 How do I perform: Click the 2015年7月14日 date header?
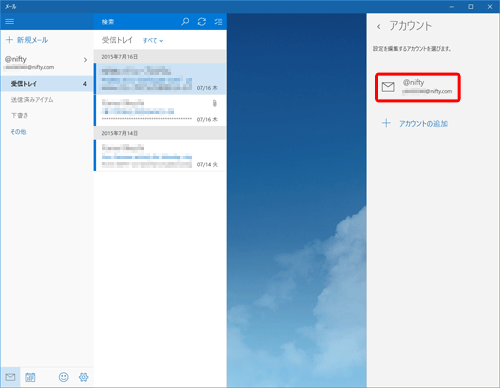160,133
